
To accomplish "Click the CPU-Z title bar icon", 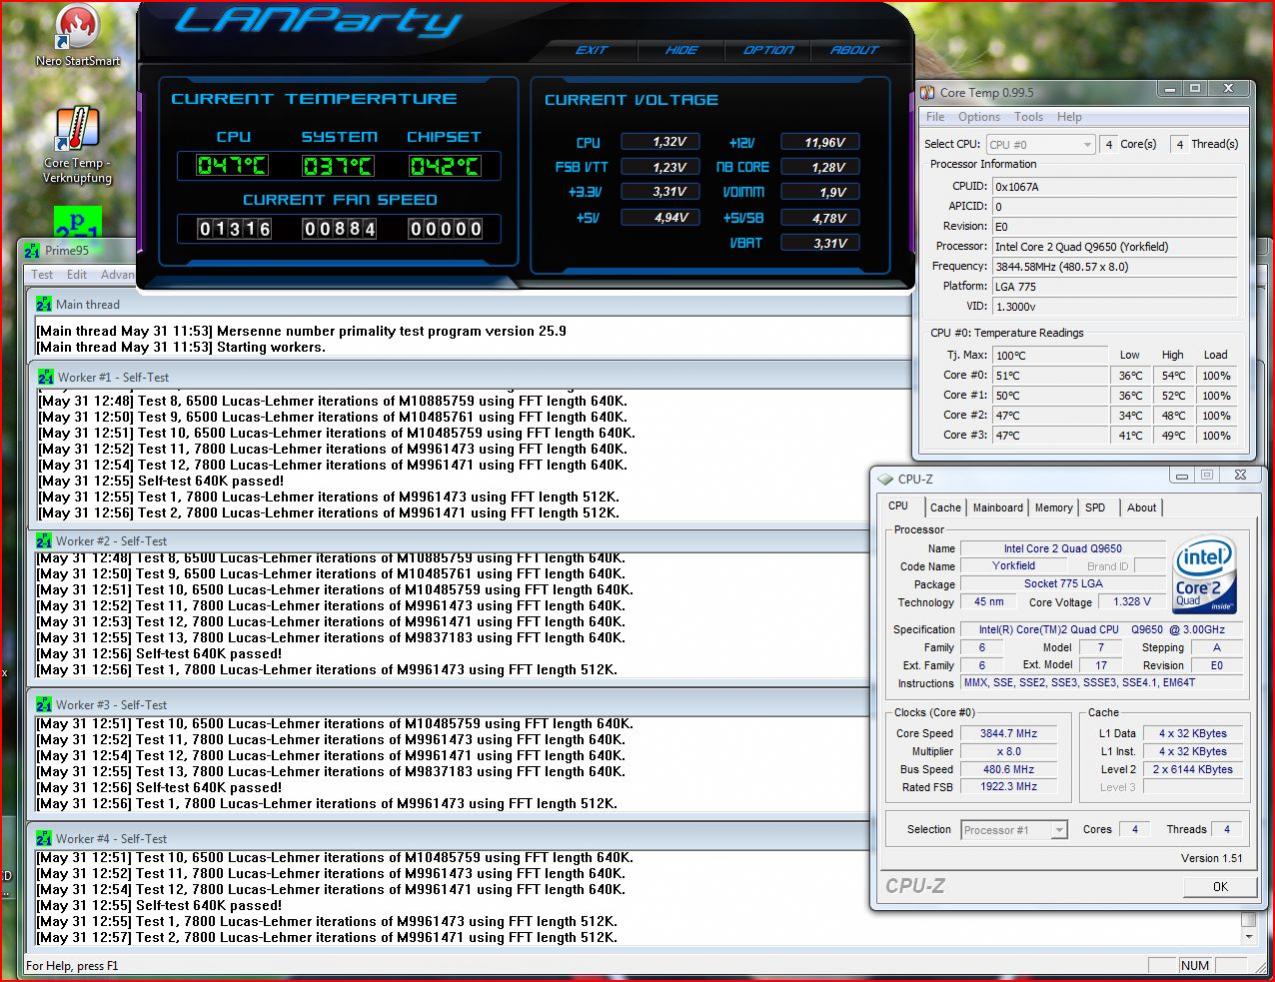I will [x=885, y=479].
